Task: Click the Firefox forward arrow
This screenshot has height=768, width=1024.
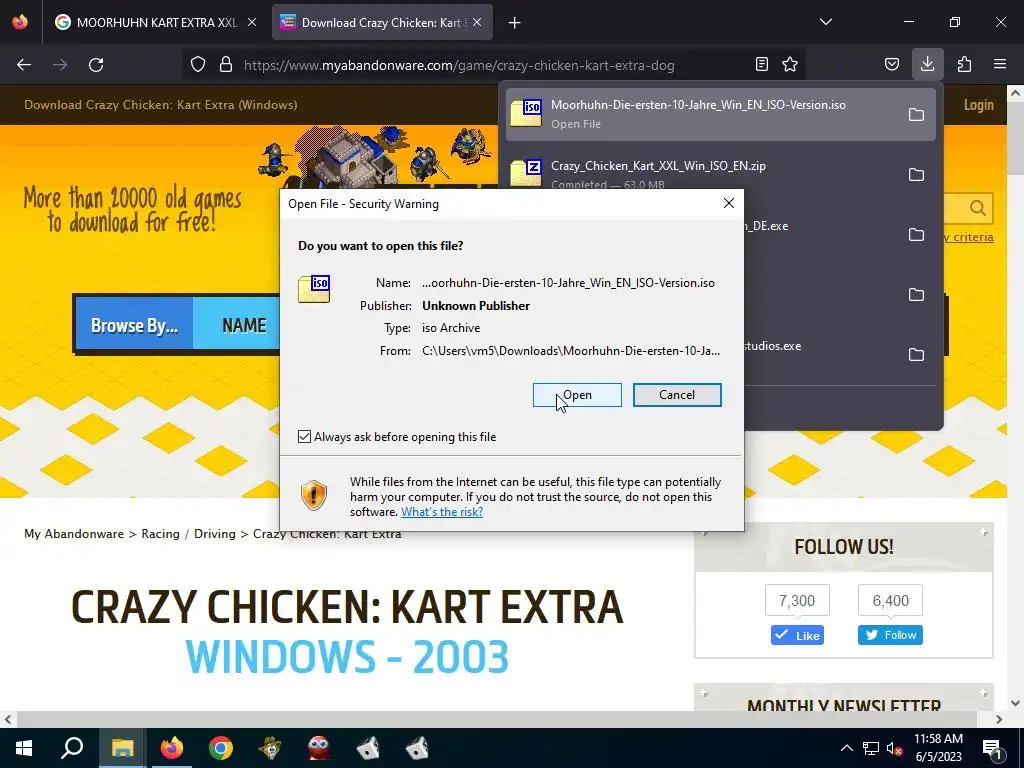Action: 60,65
